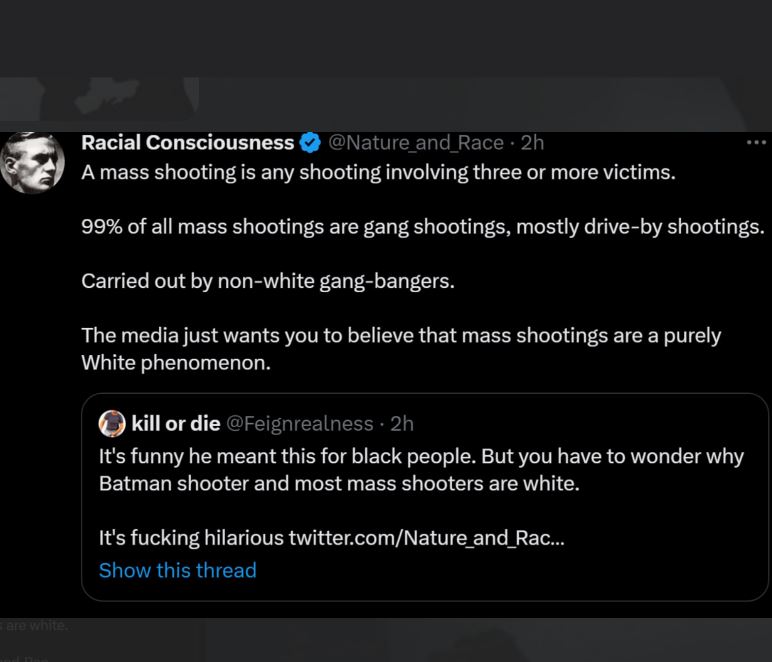The width and height of the screenshot is (772, 662).
Task: Select the kill or die display name
Action: coord(176,423)
